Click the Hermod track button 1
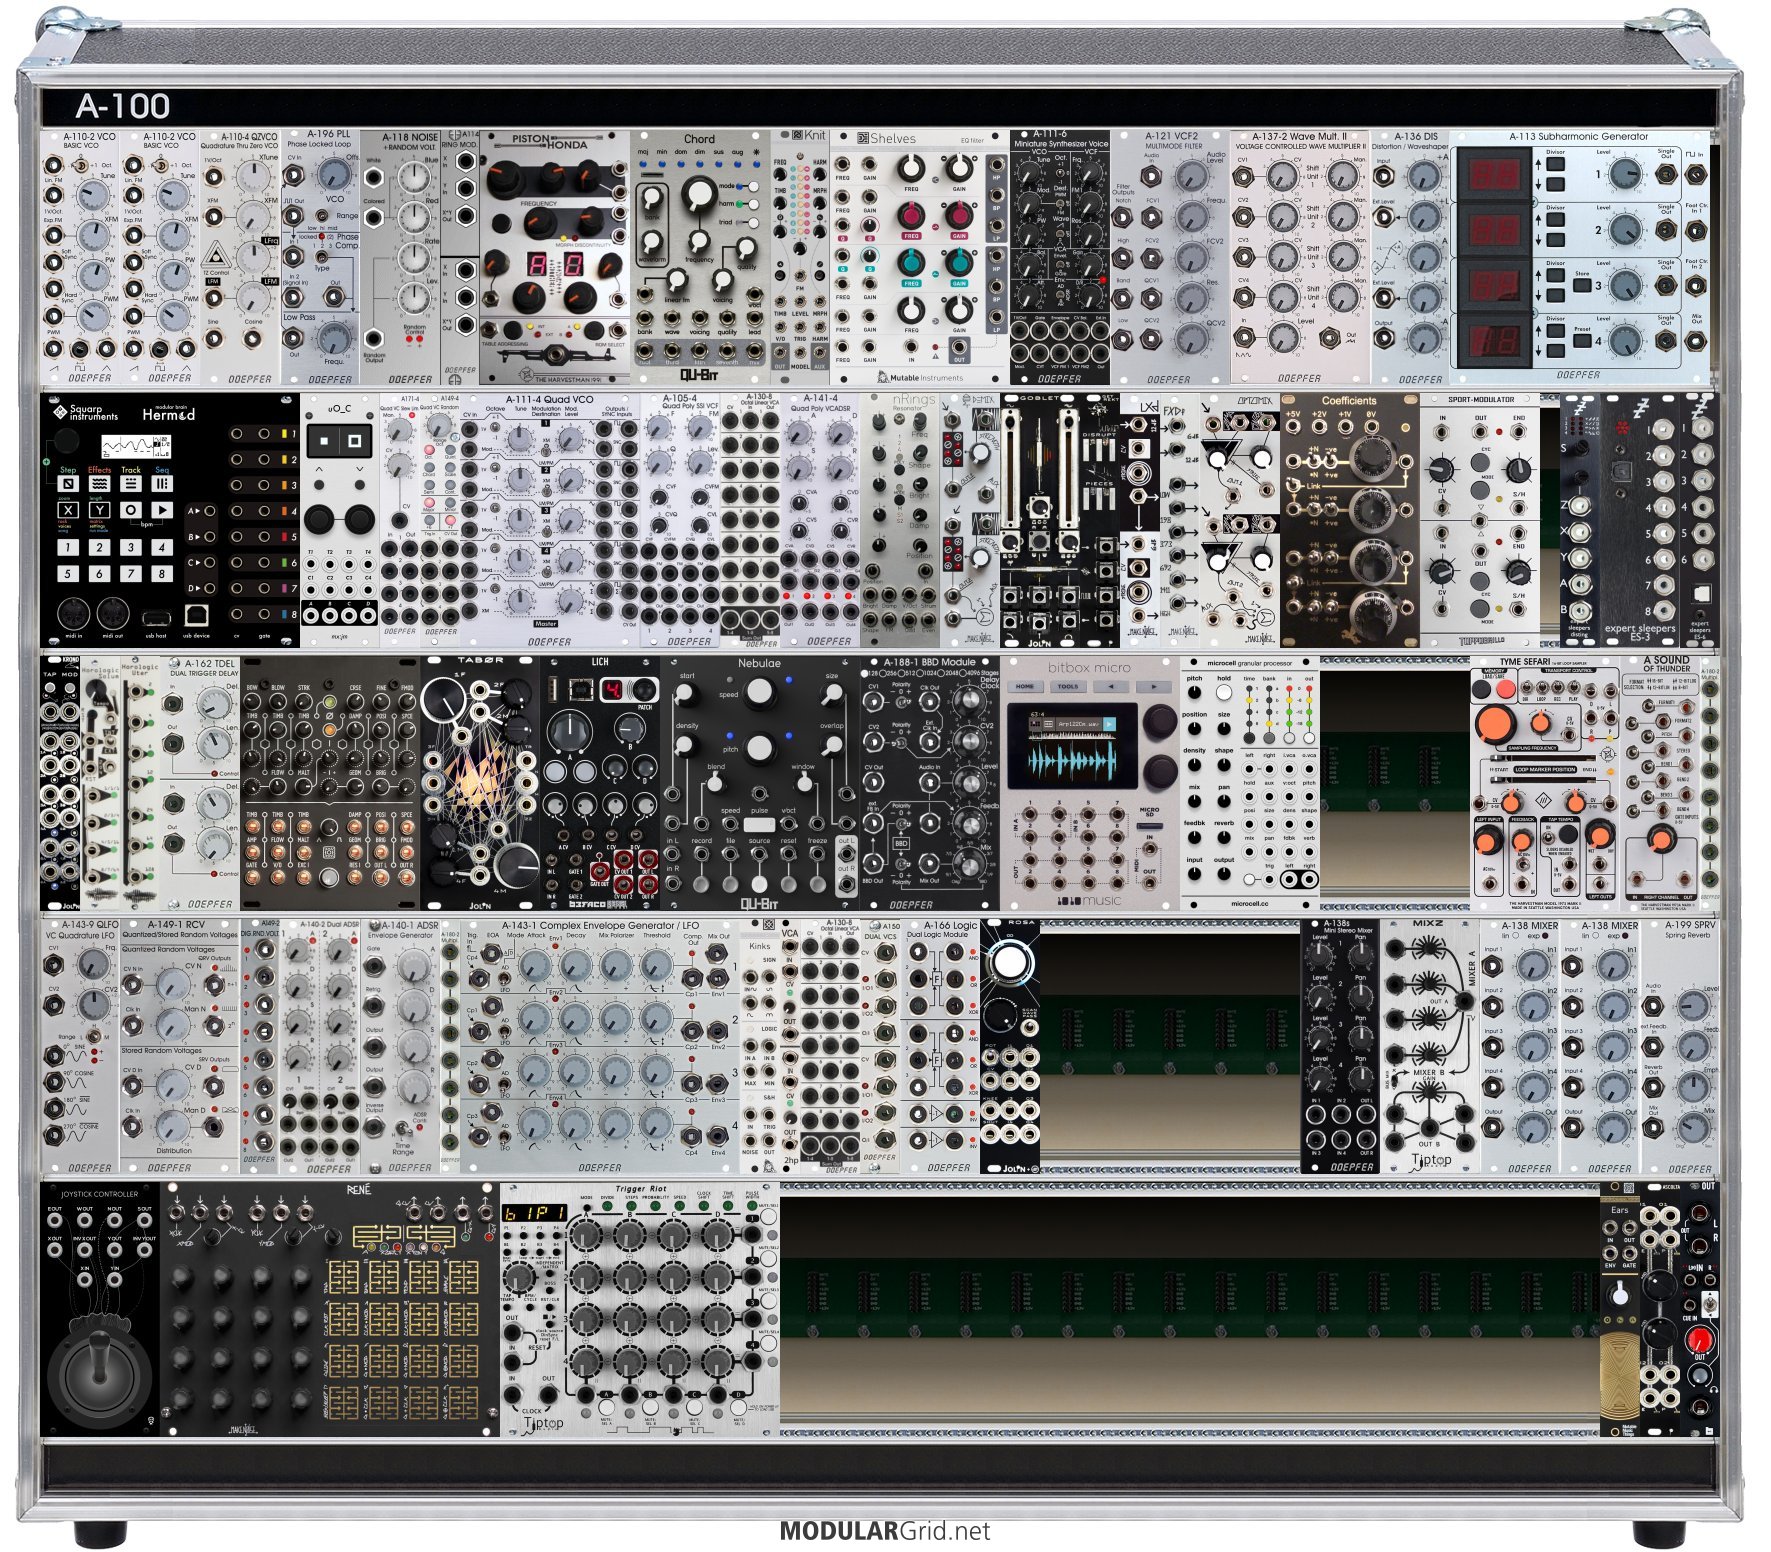 pos(67,547)
